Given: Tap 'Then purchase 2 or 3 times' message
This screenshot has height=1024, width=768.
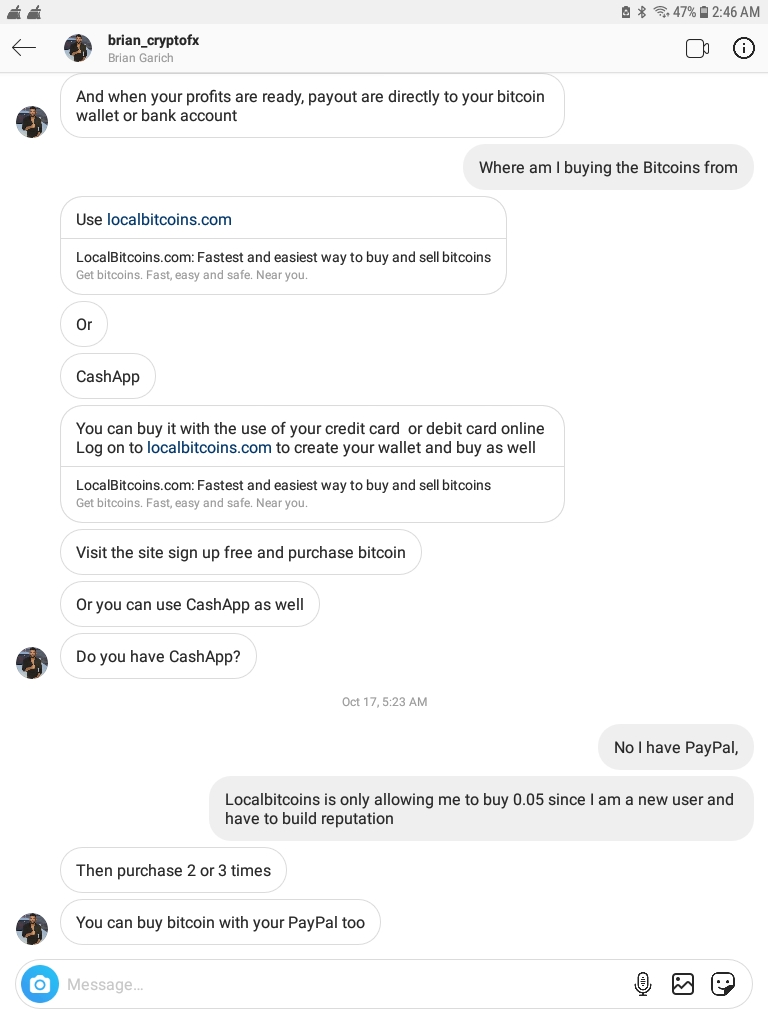Looking at the screenshot, I should (x=173, y=870).
